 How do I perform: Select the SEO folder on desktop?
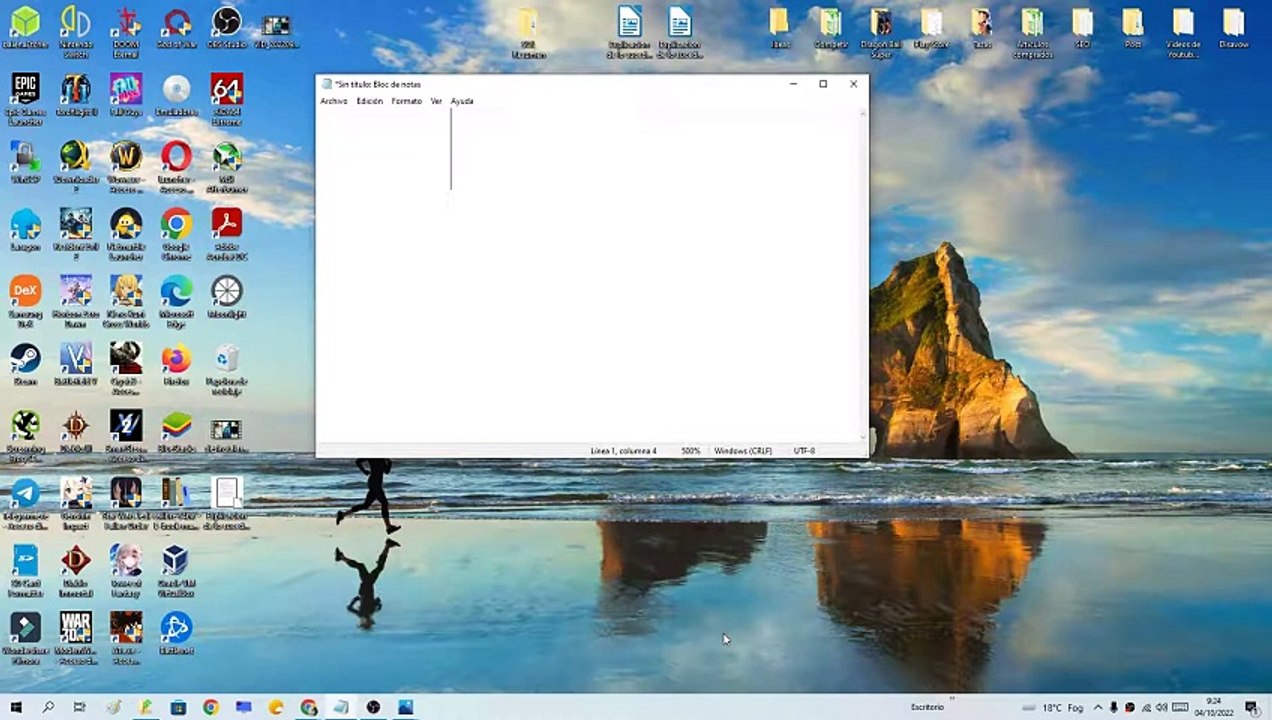click(x=1082, y=27)
